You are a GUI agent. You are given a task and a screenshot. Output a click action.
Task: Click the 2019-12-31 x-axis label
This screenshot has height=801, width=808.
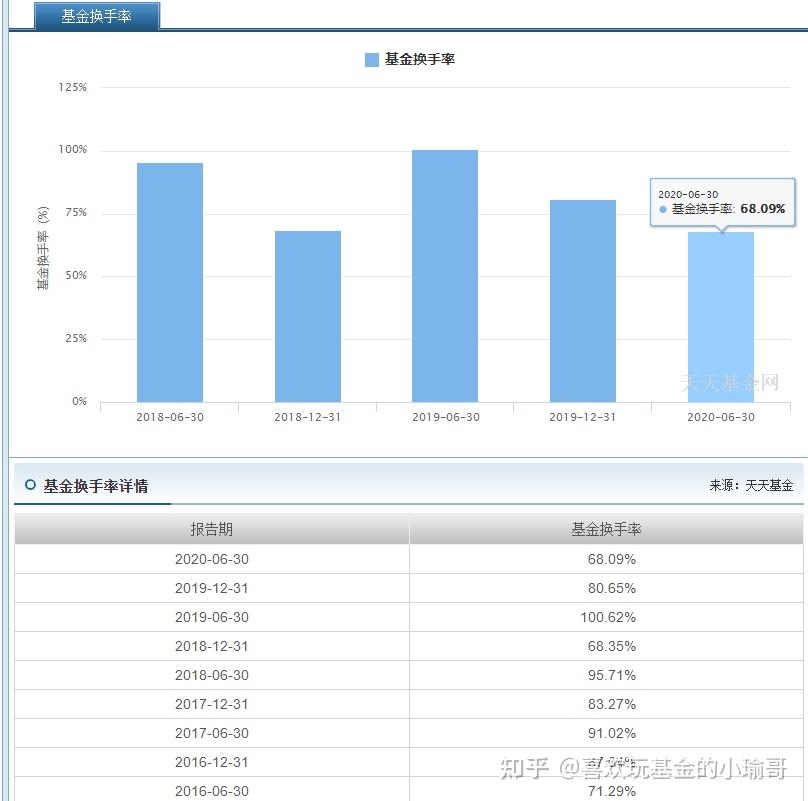pos(583,417)
